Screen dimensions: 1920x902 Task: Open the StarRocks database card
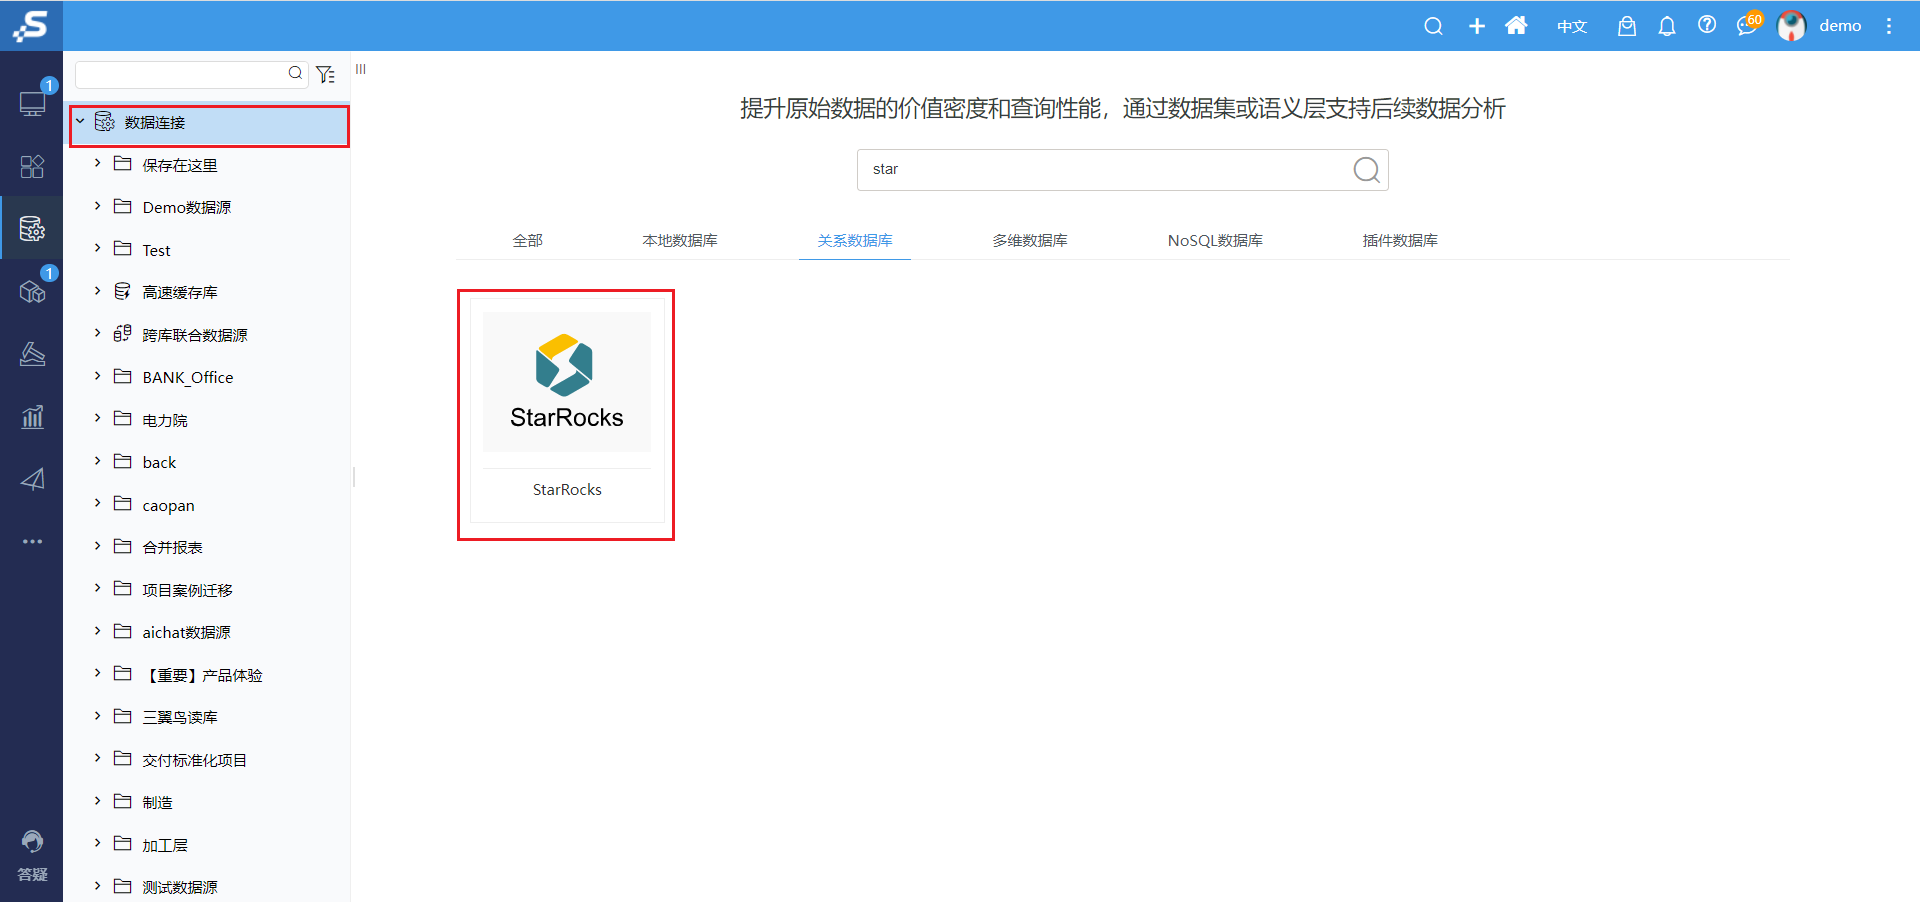point(567,410)
